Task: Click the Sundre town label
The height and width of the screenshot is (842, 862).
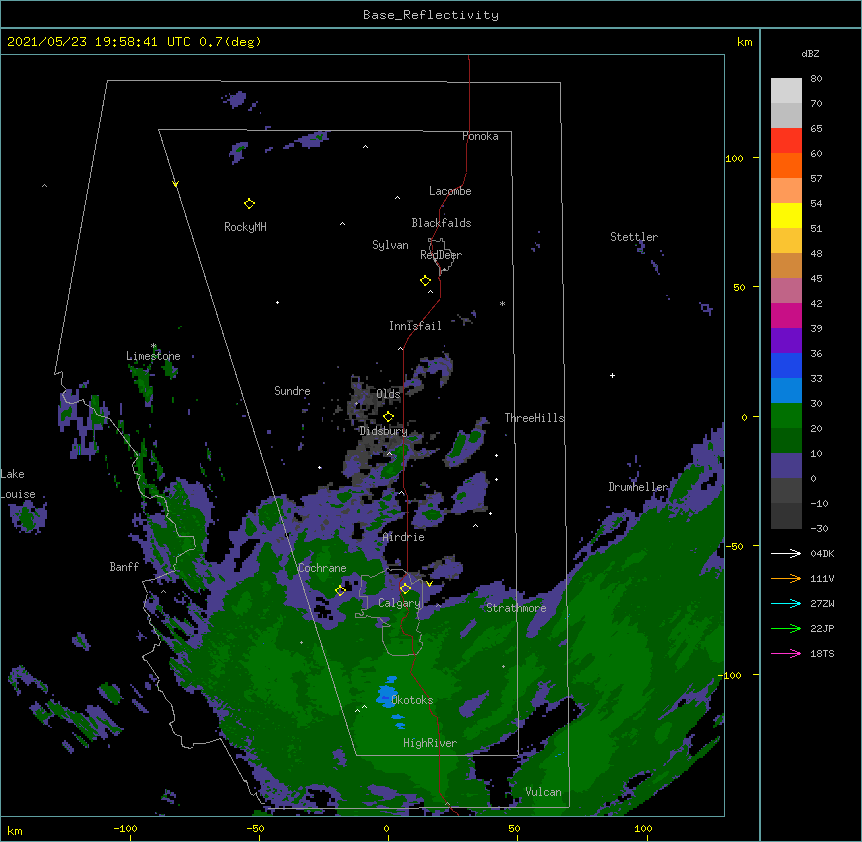Action: click(292, 391)
